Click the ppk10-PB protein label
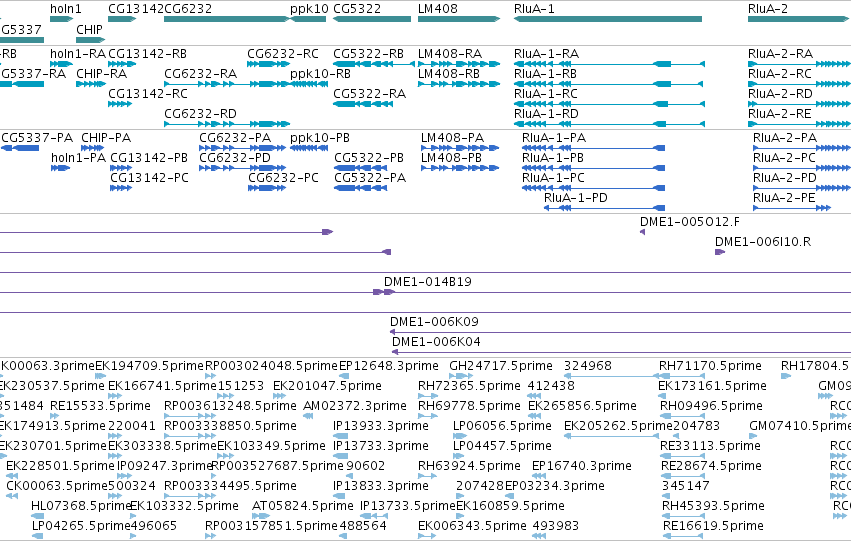 [320, 138]
